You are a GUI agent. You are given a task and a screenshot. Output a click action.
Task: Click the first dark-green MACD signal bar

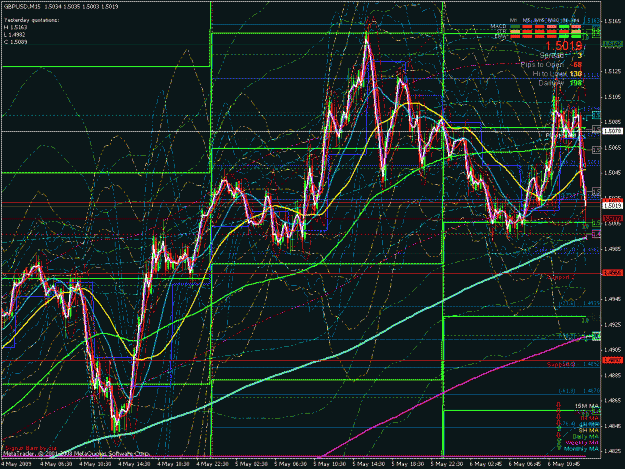(x=515, y=27)
